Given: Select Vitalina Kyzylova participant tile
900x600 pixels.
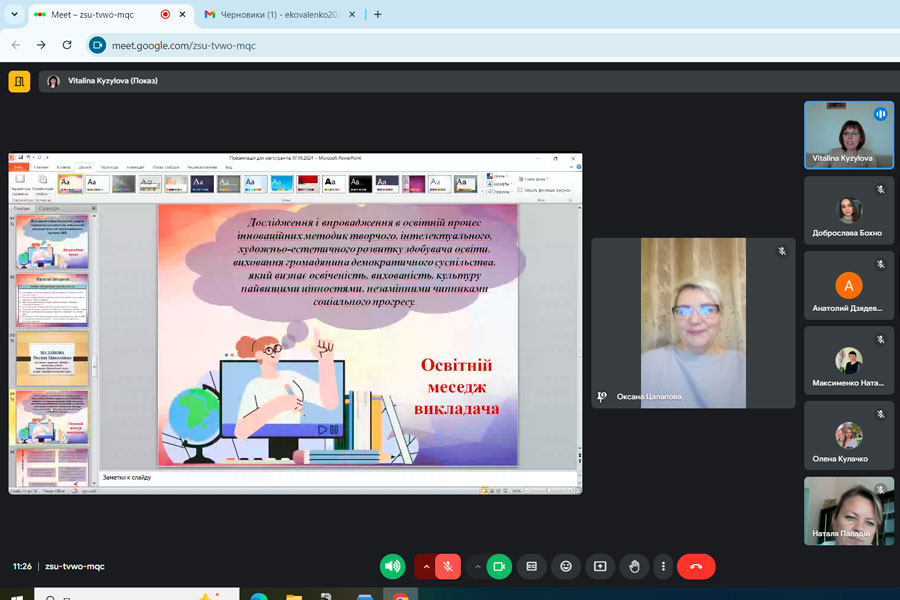Looking at the screenshot, I should [849, 135].
